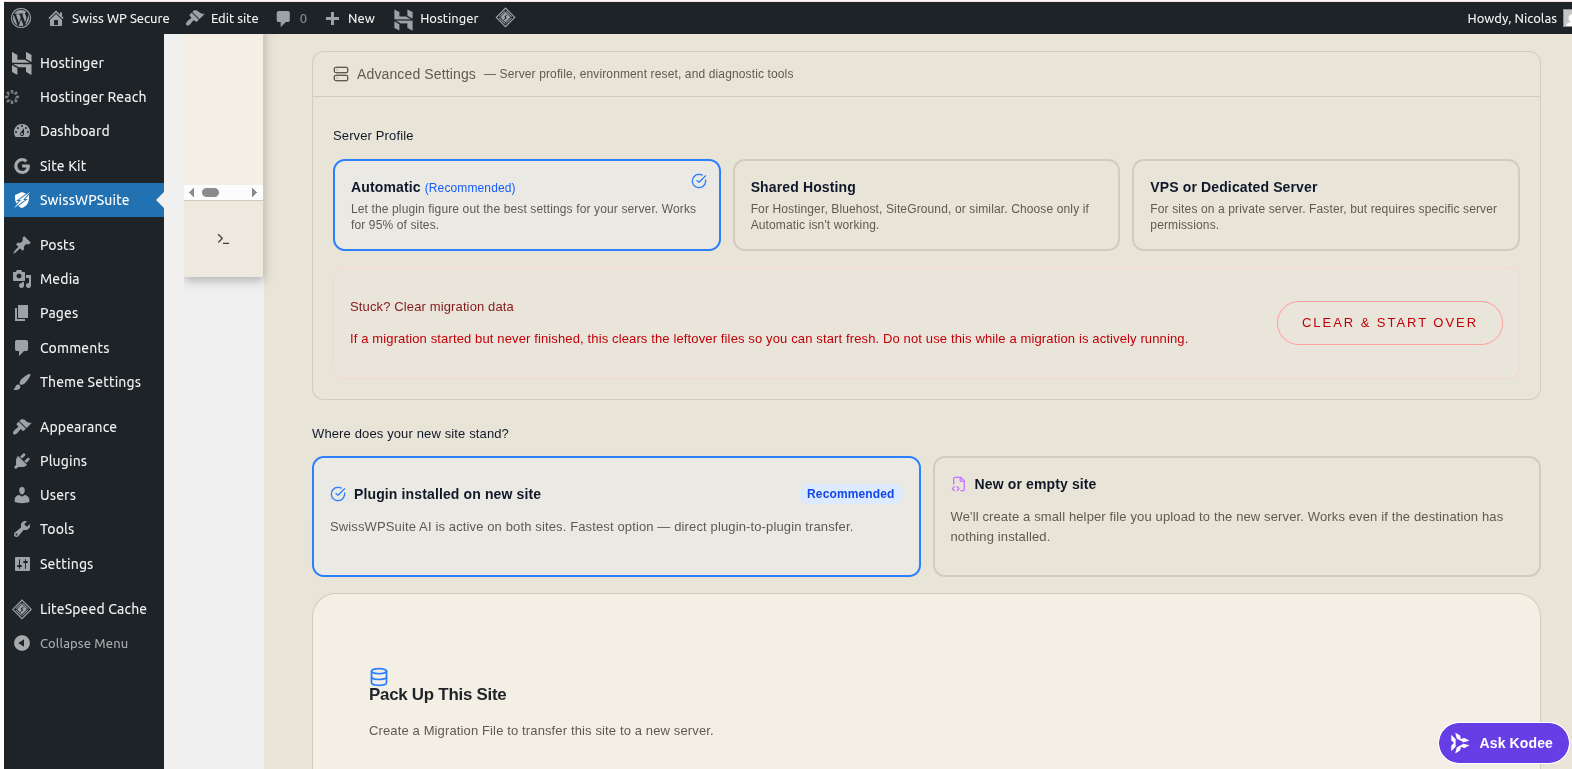
Task: Go to Theme Settings in sidebar
Action: pyautogui.click(x=90, y=382)
